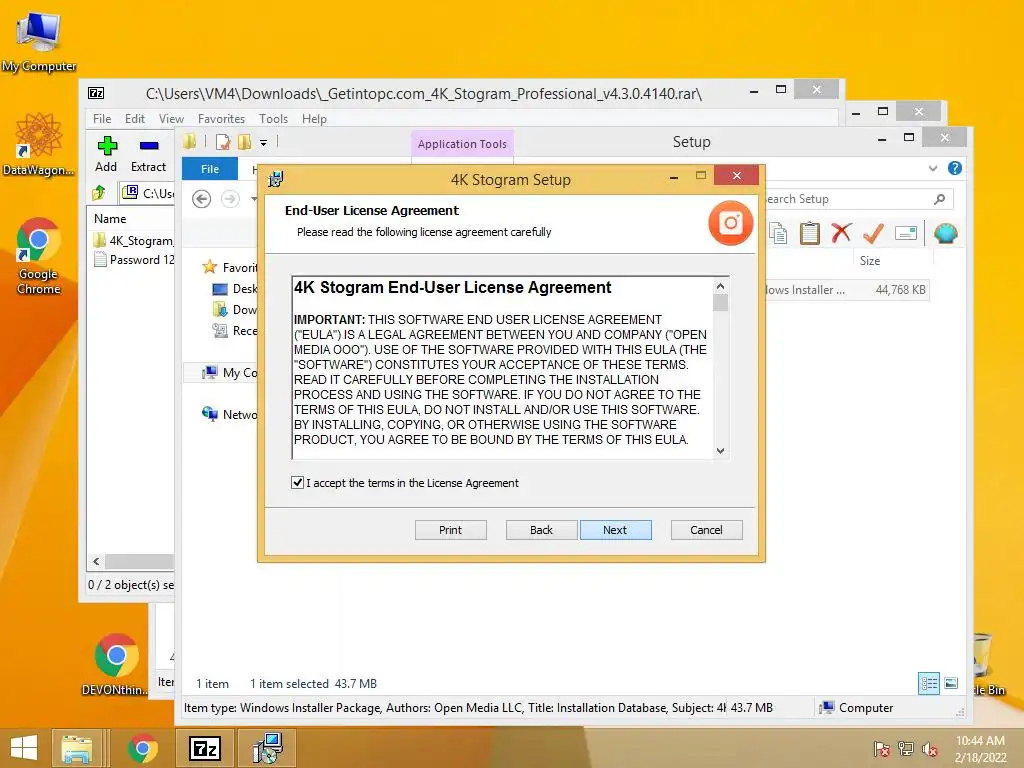
Task: Switch Explorer to large icons view
Action: click(x=951, y=684)
